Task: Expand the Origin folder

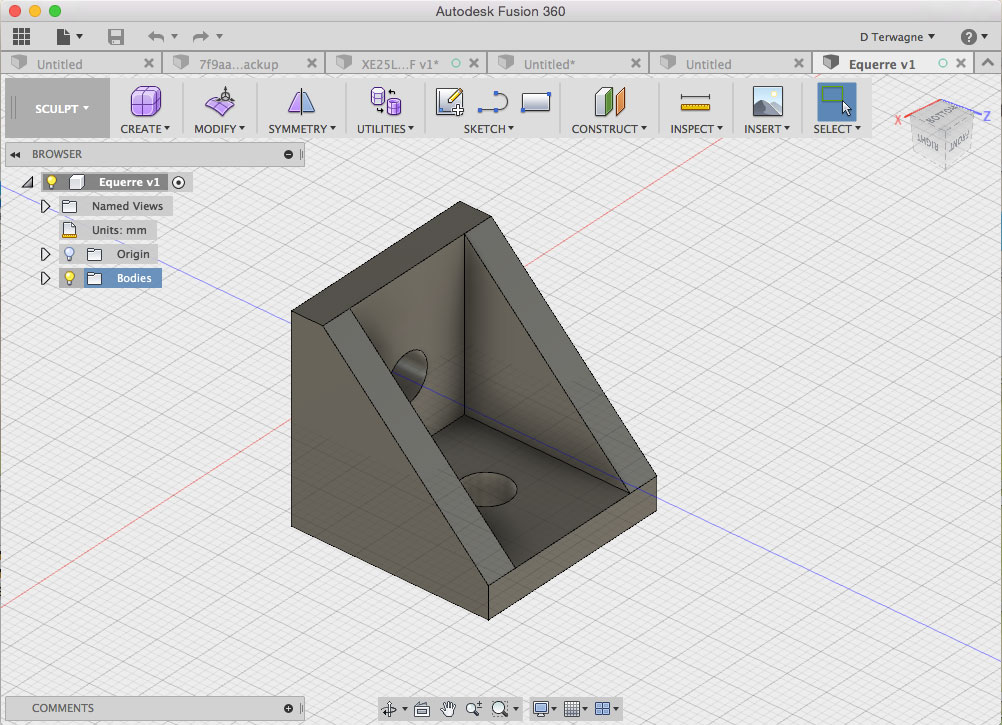Action: pyautogui.click(x=45, y=254)
